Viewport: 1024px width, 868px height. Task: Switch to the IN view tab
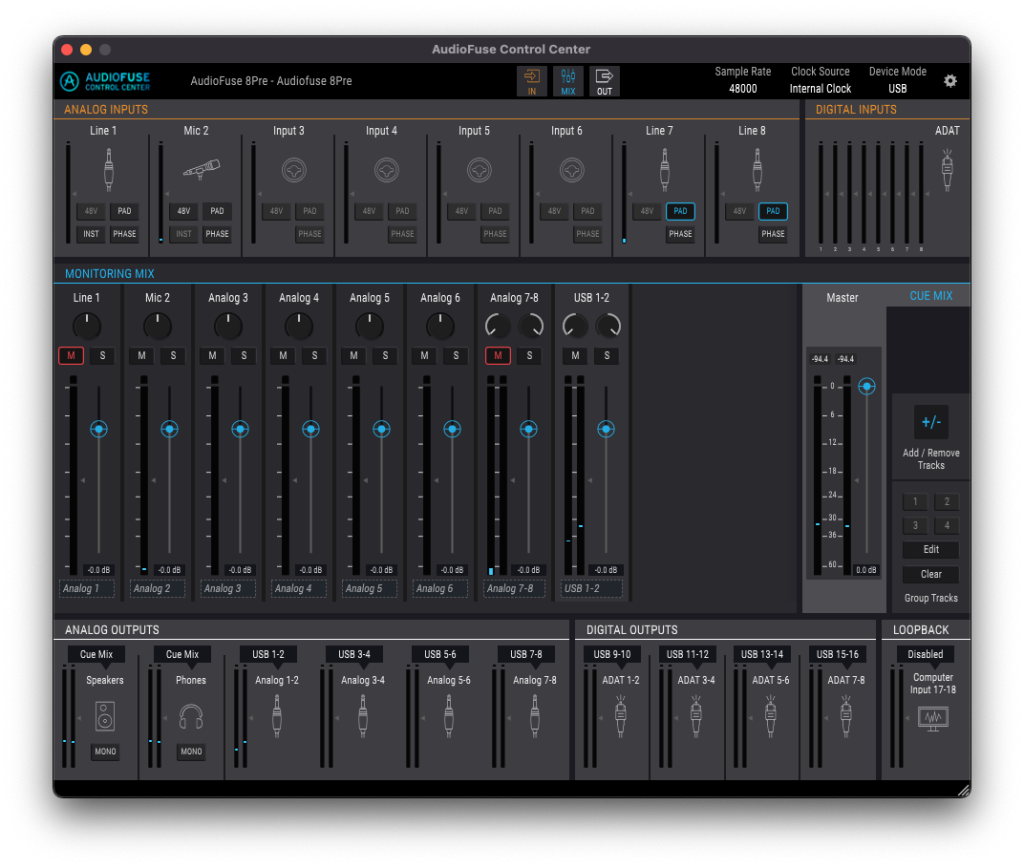pyautogui.click(x=532, y=81)
